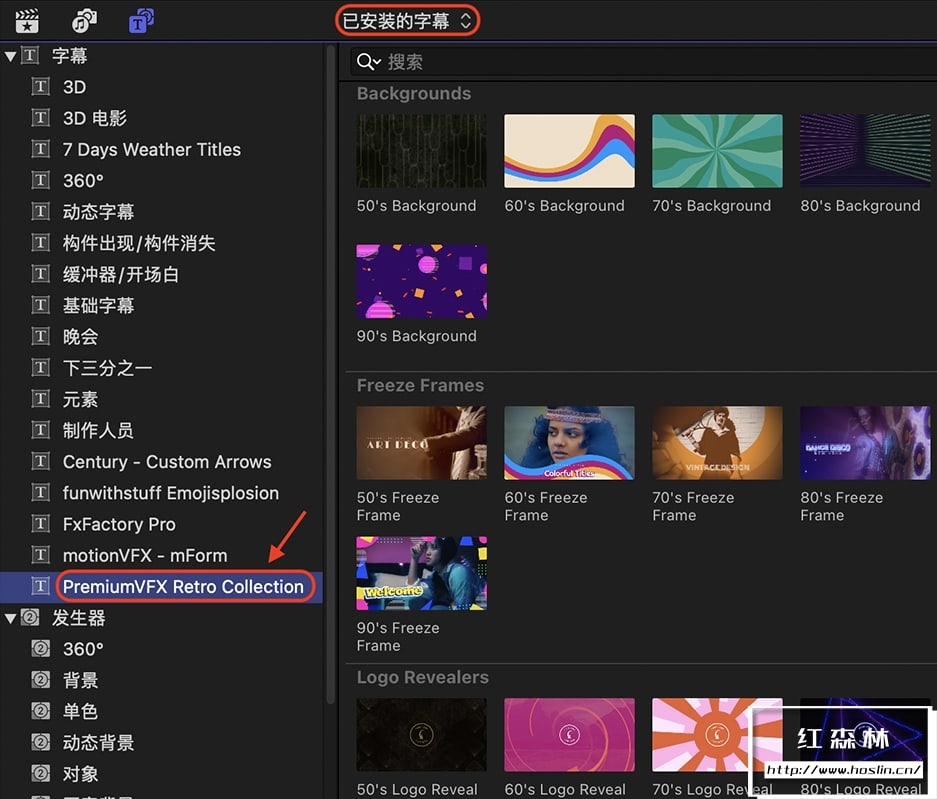Select the 90's Background thumbnail
The height and width of the screenshot is (799, 937).
pyautogui.click(x=421, y=281)
